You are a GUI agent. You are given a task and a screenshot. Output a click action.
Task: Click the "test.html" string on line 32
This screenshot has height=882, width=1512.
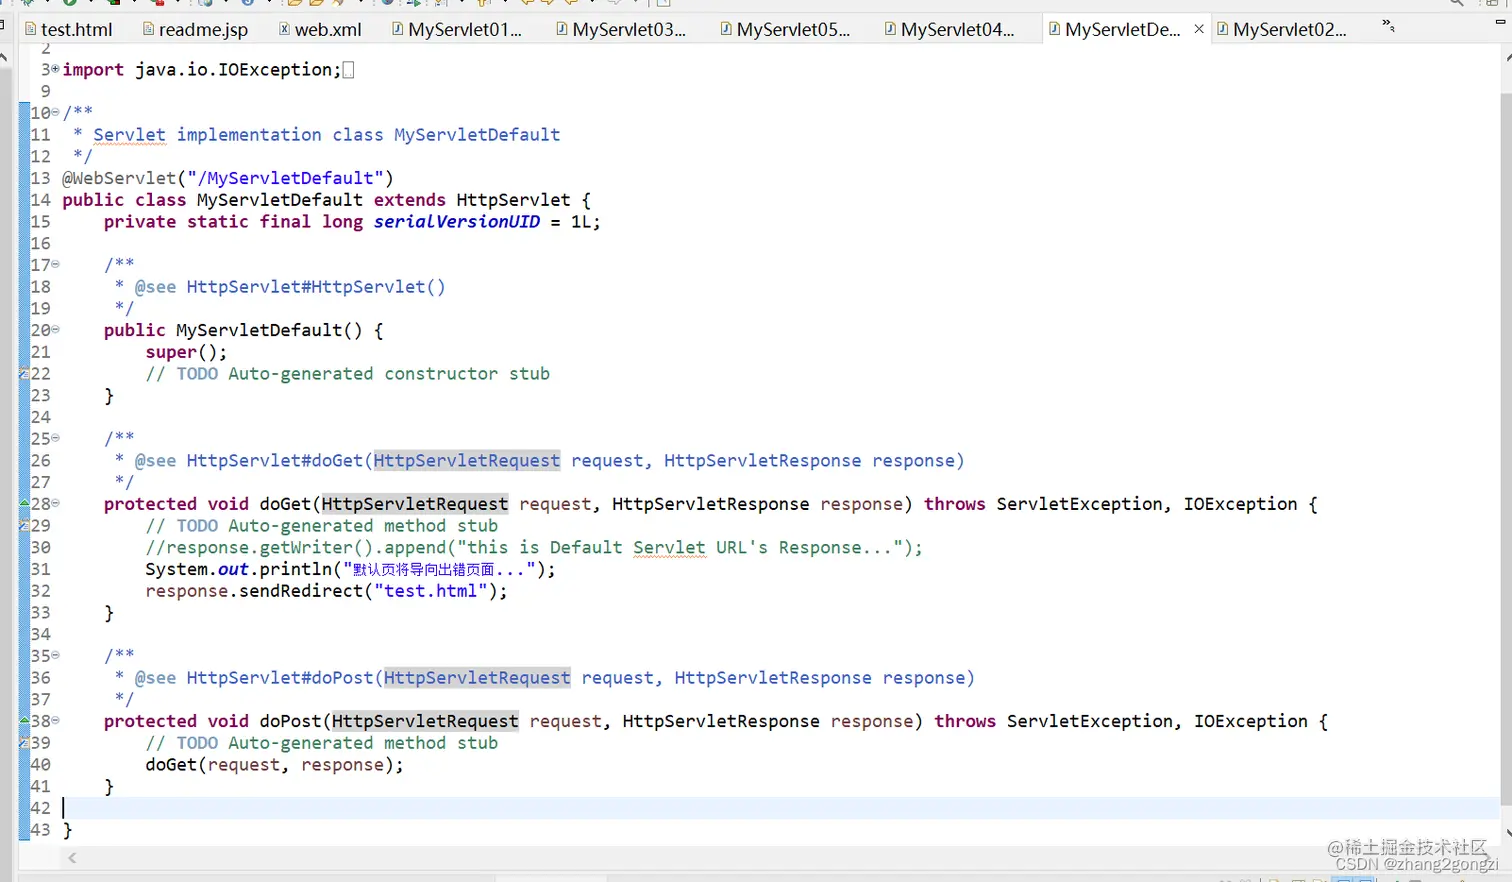click(431, 591)
